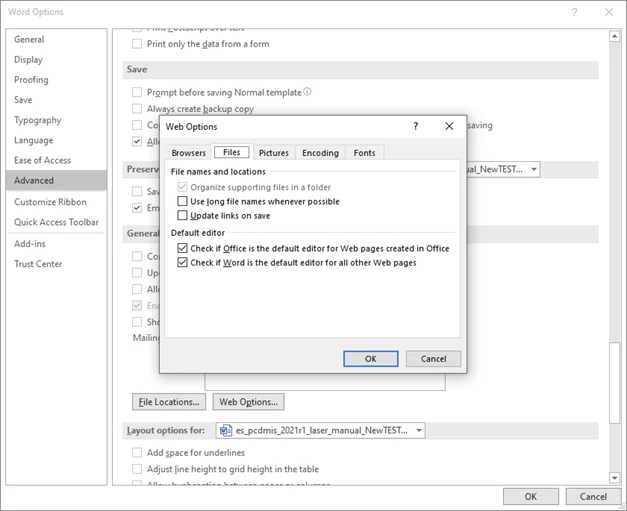Screen dimensions: 627x511
Task: Select Typography category
Action: (x=56, y=120)
